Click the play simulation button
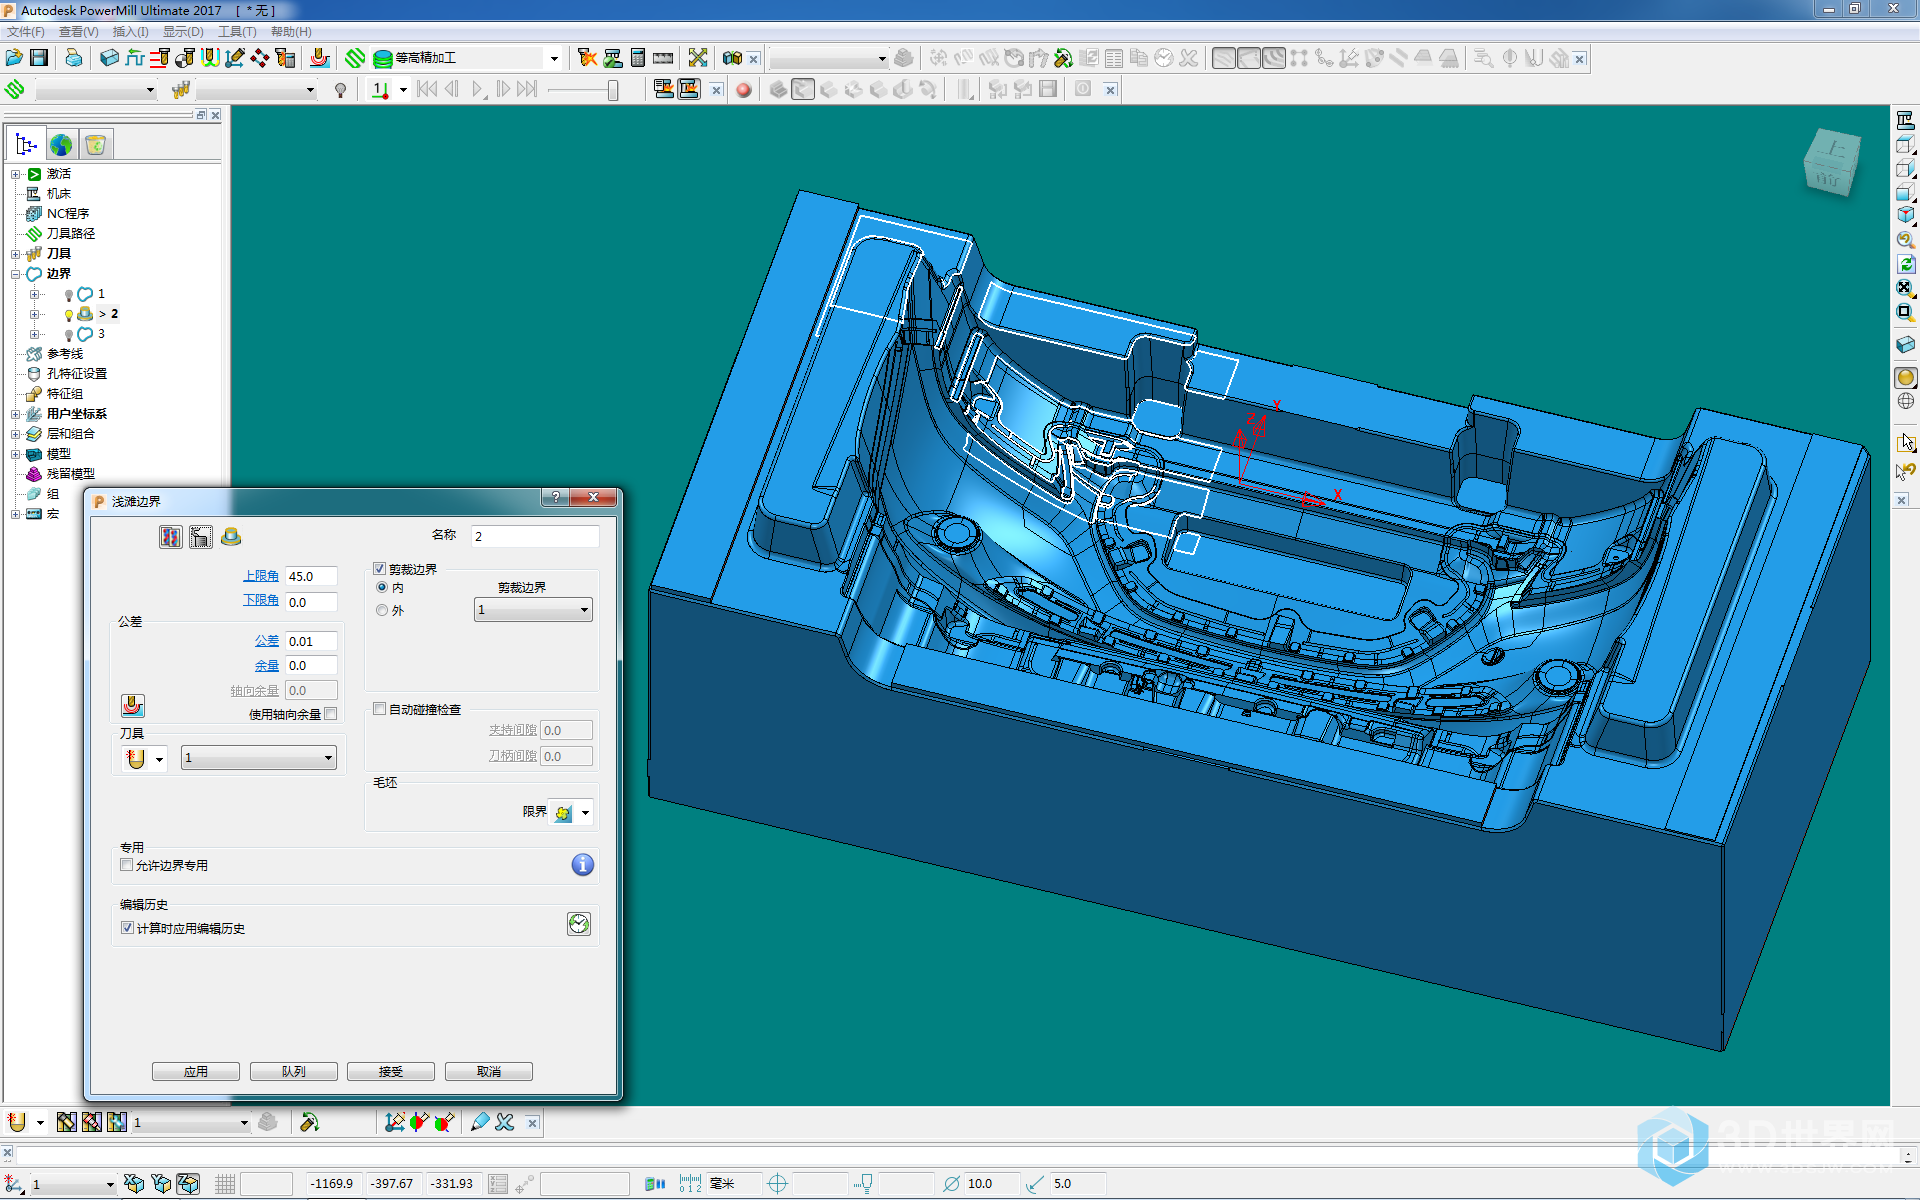The height and width of the screenshot is (1200, 1920). click(x=478, y=90)
